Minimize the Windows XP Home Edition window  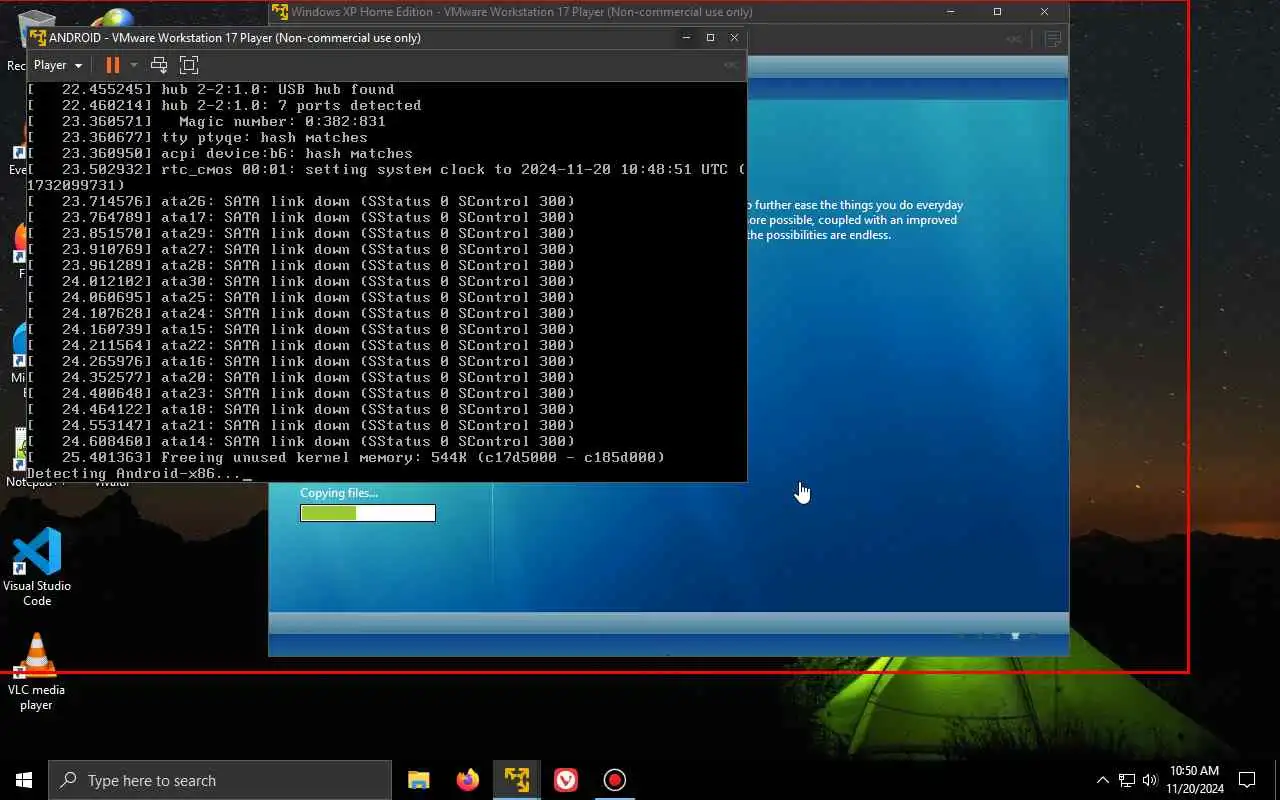(951, 12)
